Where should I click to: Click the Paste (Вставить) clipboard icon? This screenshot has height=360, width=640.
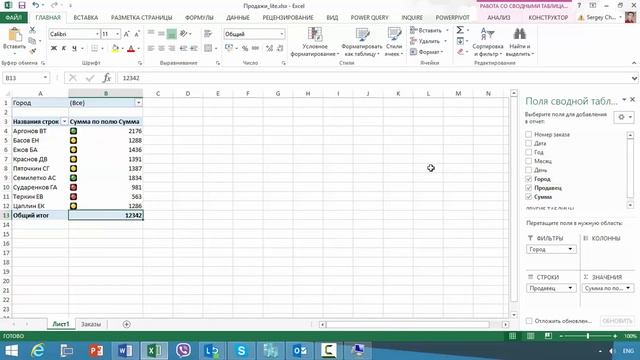pyautogui.click(x=15, y=35)
